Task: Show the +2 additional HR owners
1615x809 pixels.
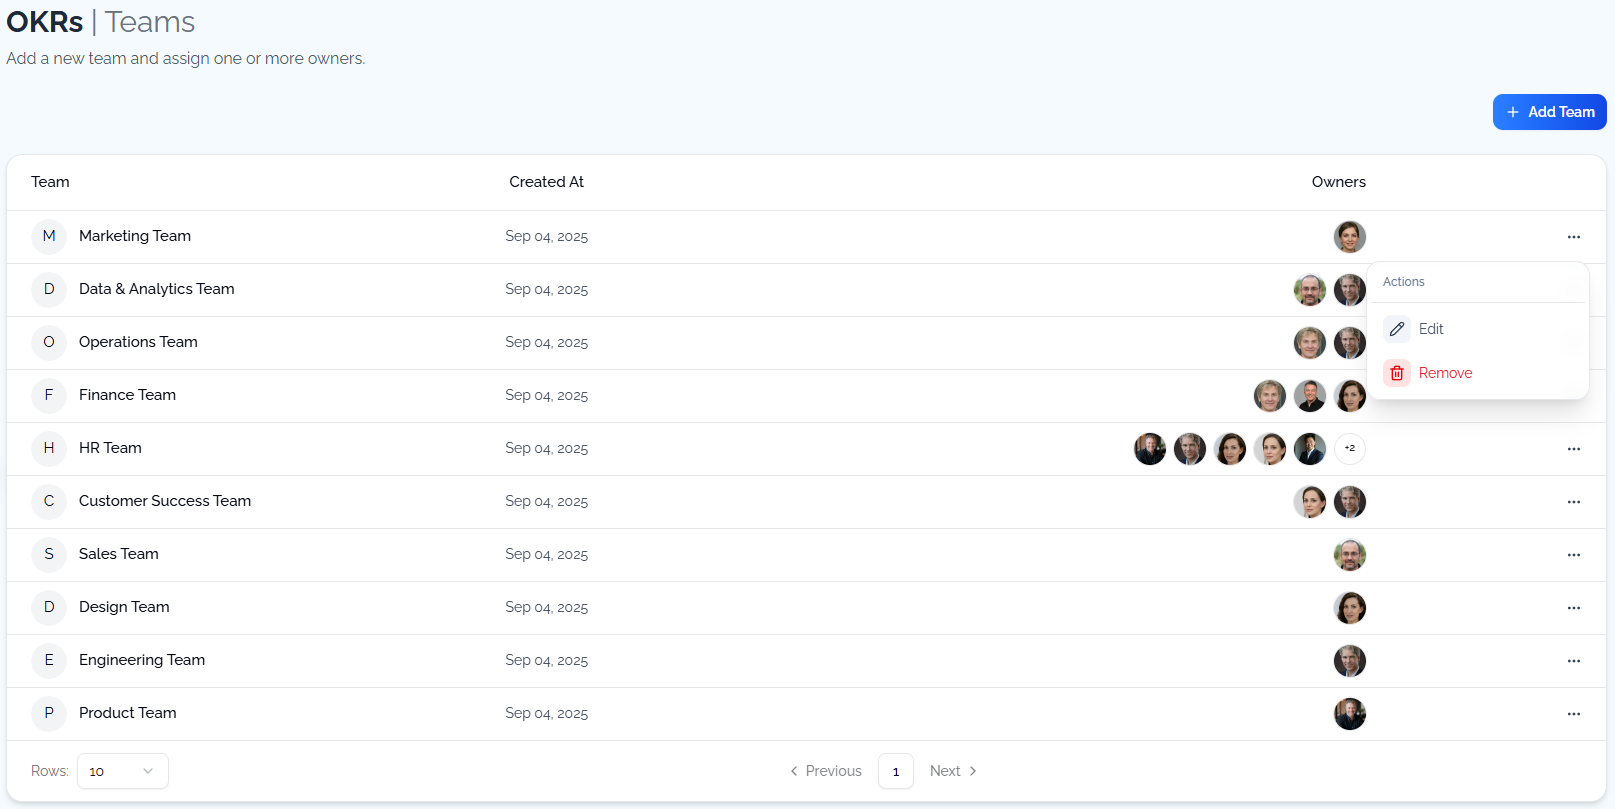Action: (x=1349, y=449)
